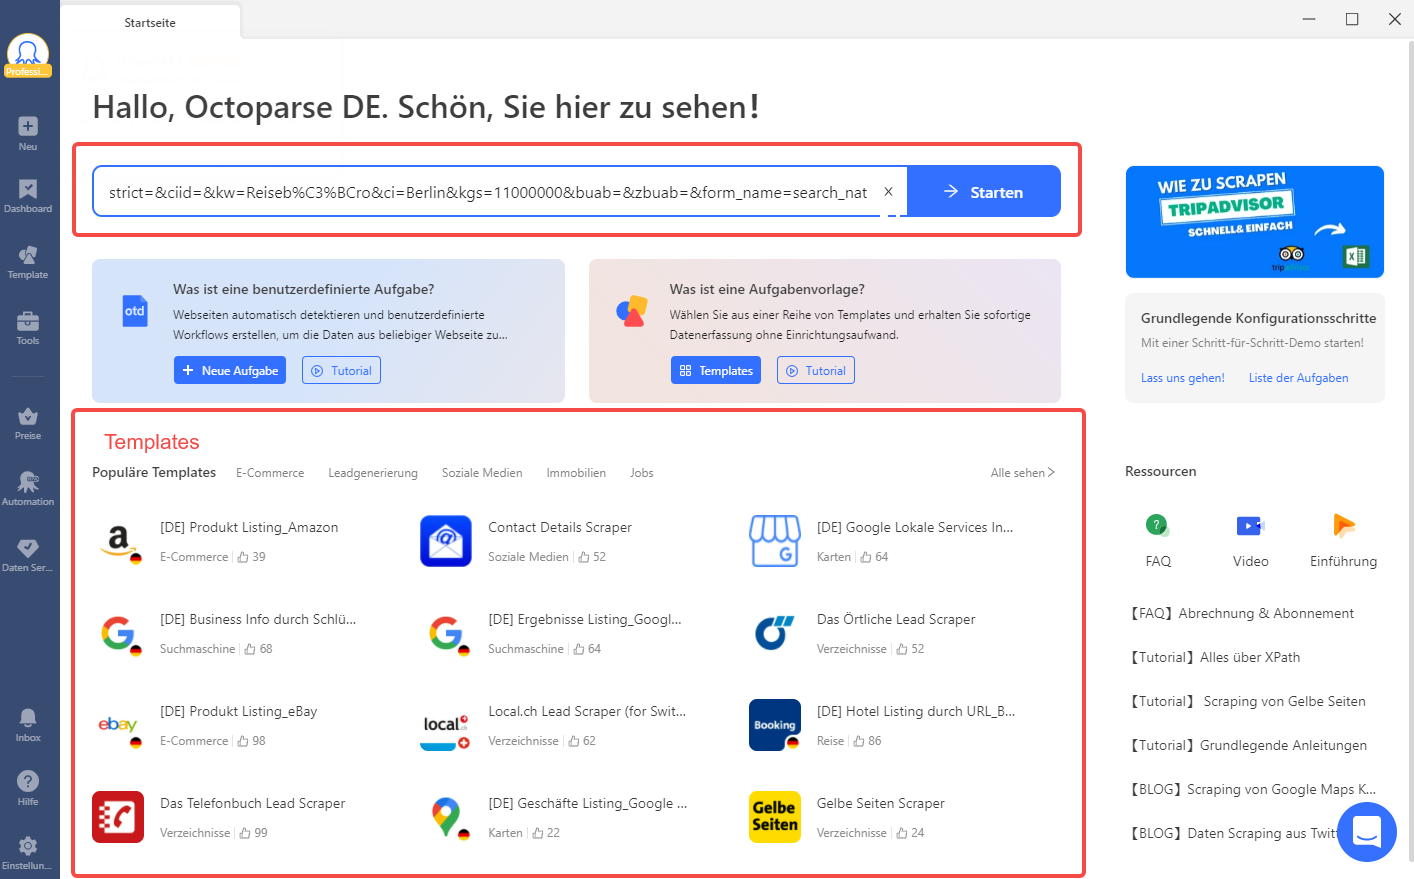Open the Tripadvisor scraping banner thumbnail
1414x879 pixels.
[1255, 222]
